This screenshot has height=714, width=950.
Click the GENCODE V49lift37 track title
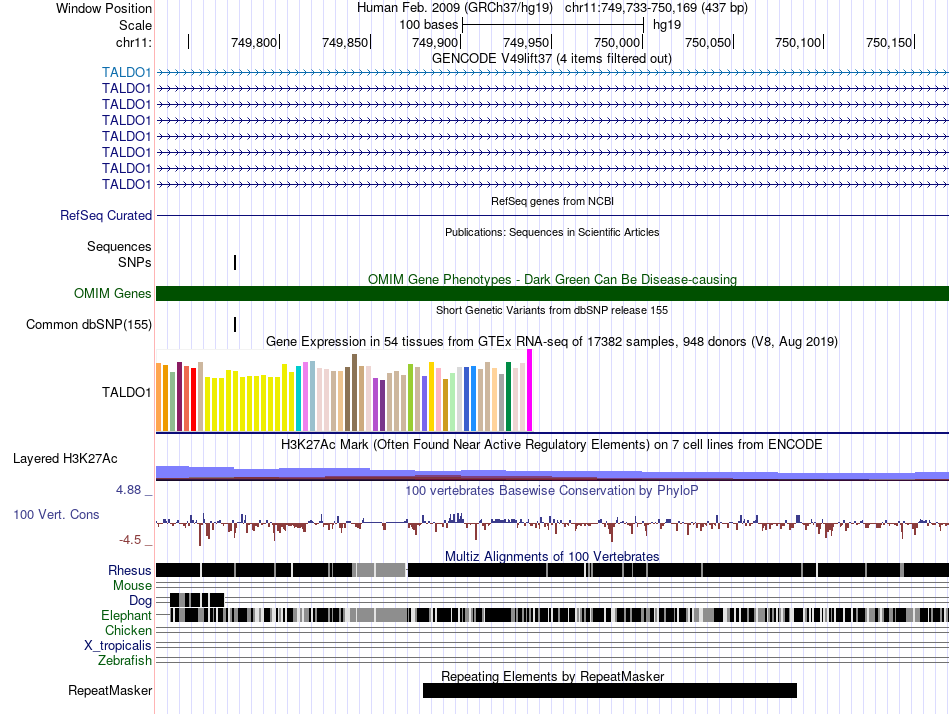click(x=551, y=58)
